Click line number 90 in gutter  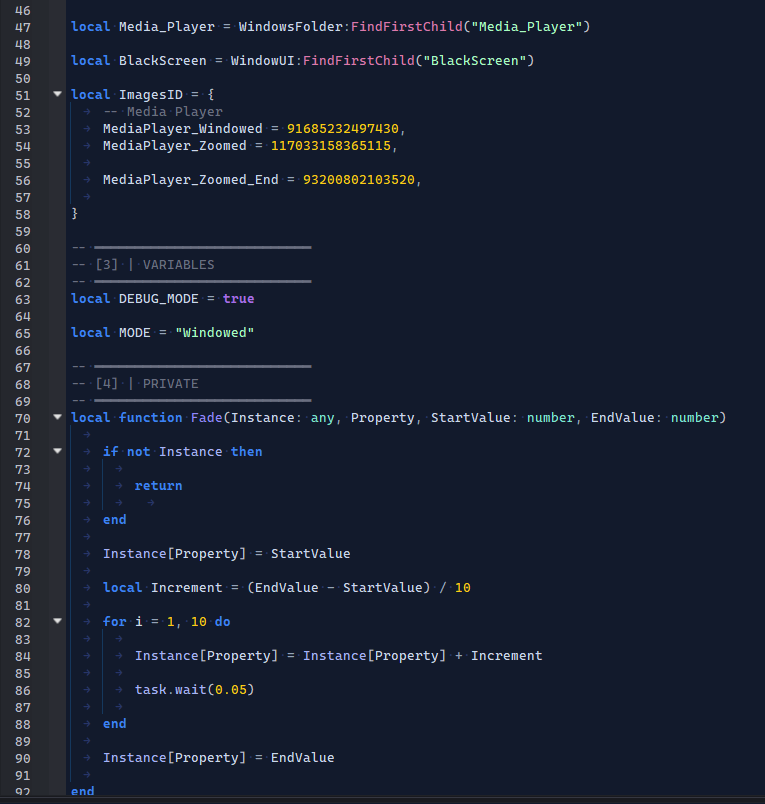click(x=23, y=758)
